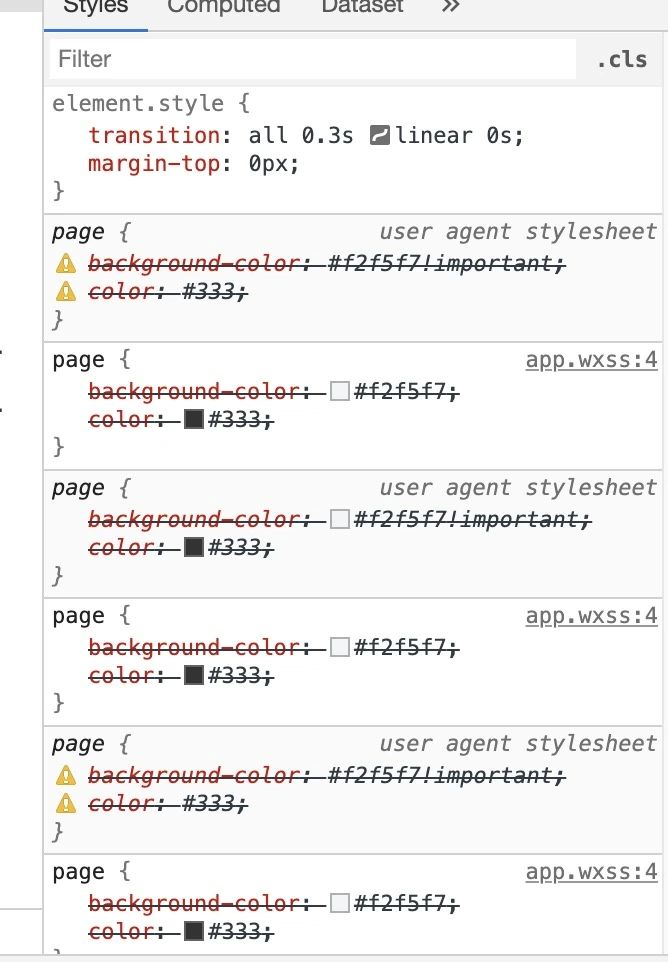Click the warning icon beside first color: #333
Viewport: 668px width, 962px height.
pos(66,291)
